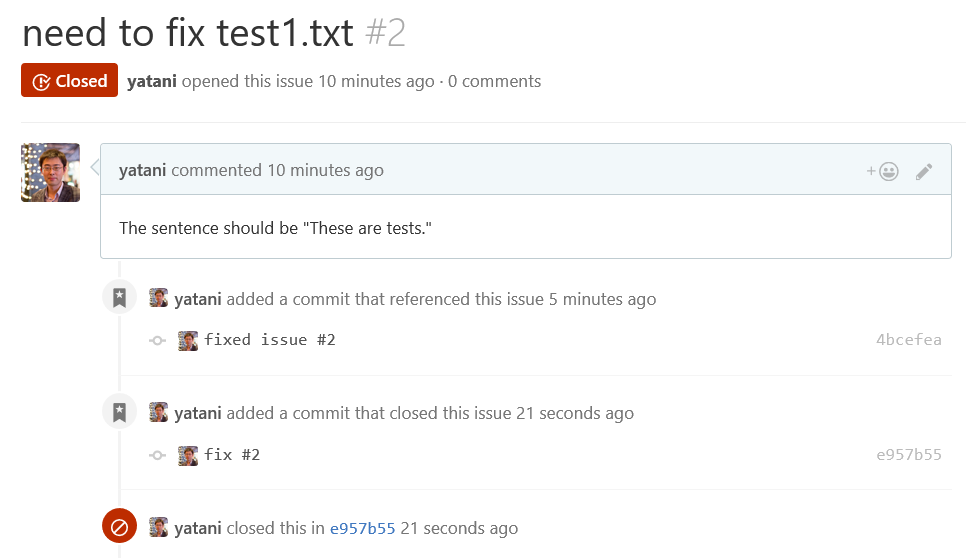Image resolution: width=966 pixels, height=558 pixels.
Task: Click the red Closed status badge
Action: pyautogui.click(x=69, y=80)
